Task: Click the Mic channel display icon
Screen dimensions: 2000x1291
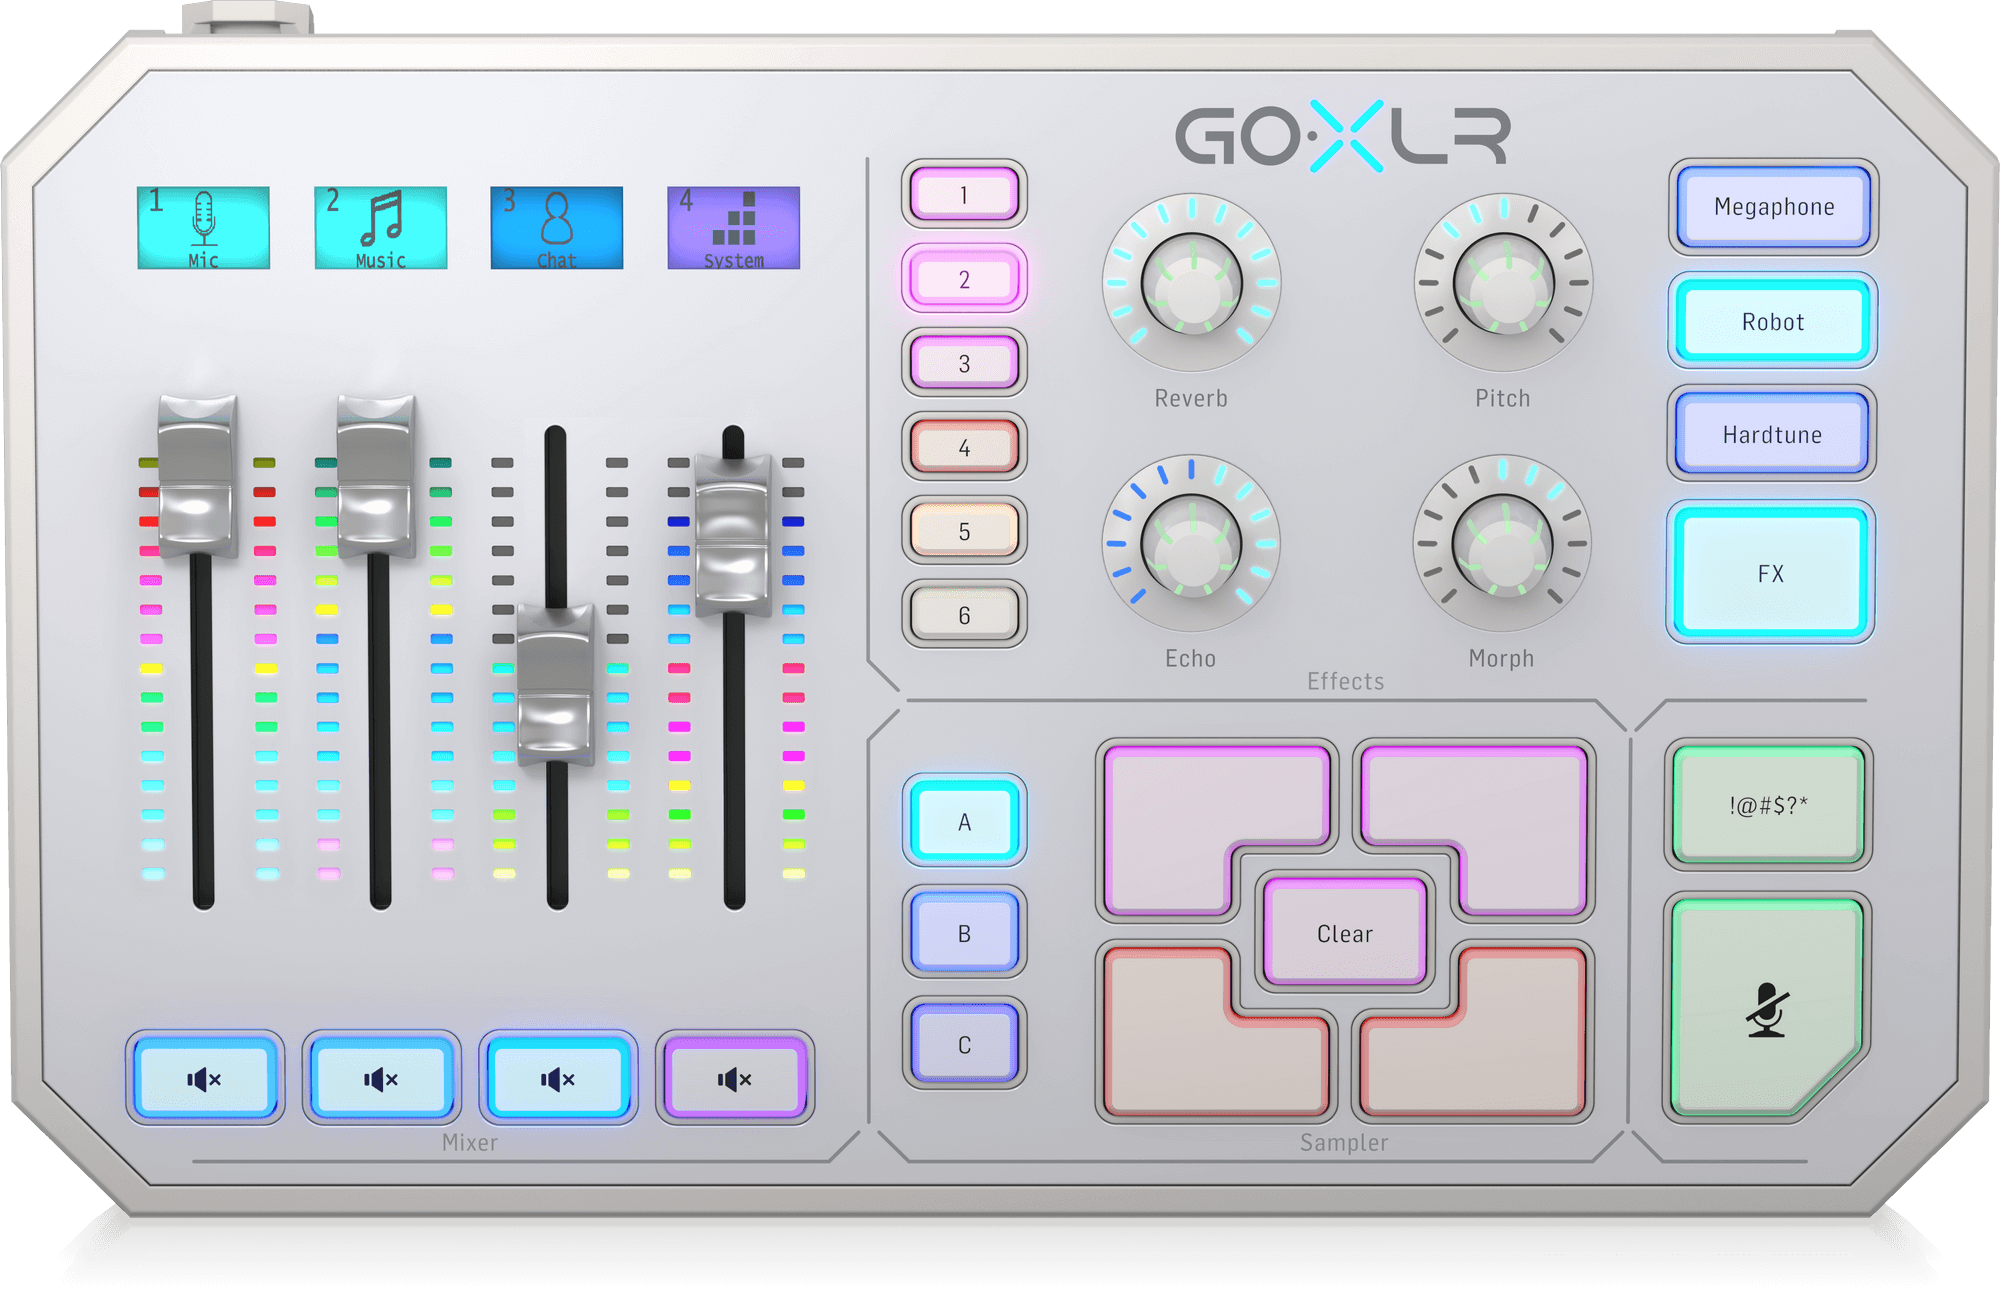Action: point(203,227)
